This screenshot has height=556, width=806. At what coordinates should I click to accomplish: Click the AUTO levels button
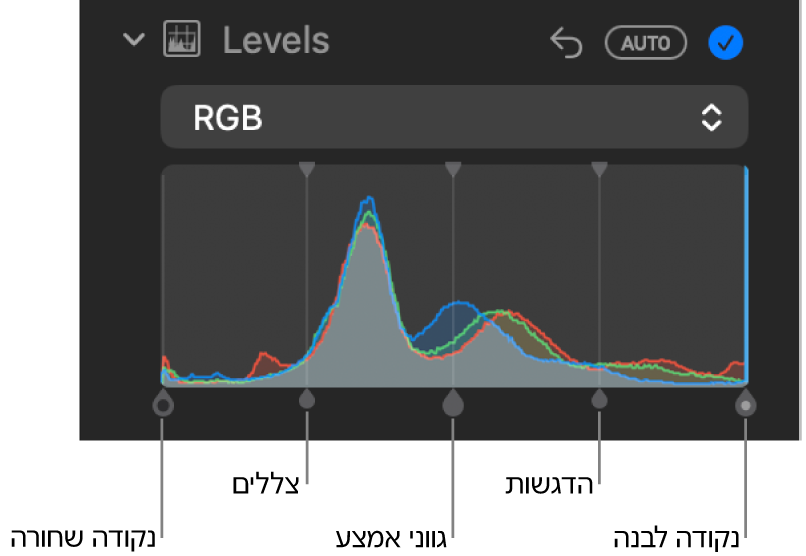[x=646, y=43]
